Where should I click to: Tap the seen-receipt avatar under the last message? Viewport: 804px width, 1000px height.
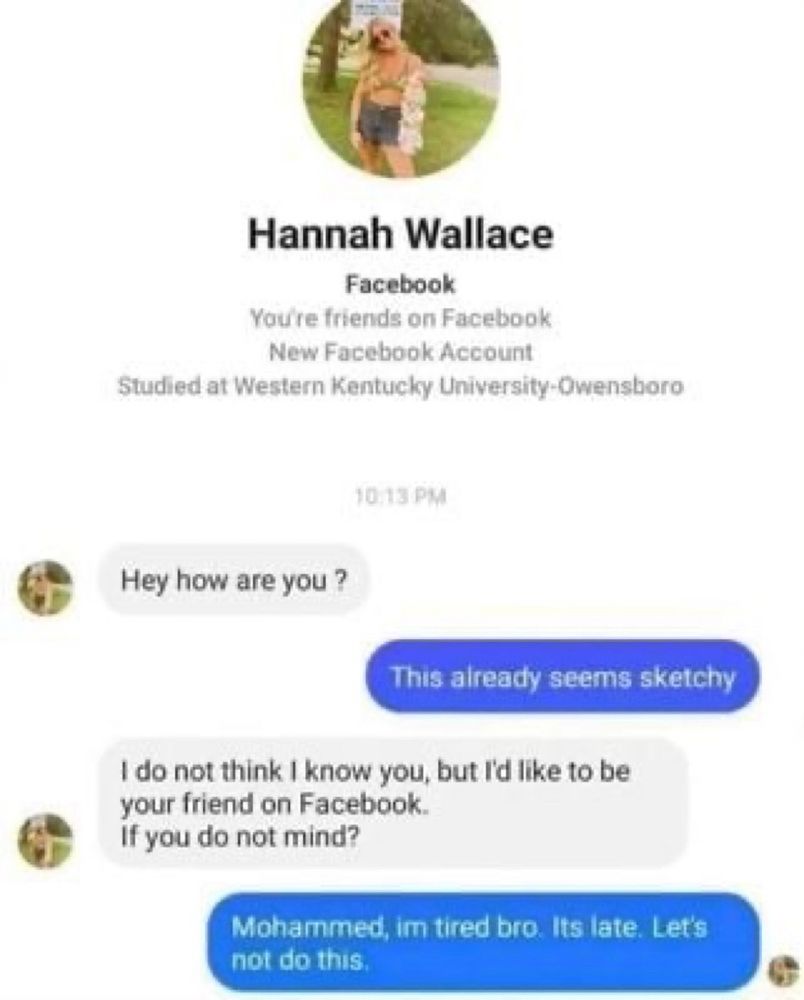click(x=784, y=972)
